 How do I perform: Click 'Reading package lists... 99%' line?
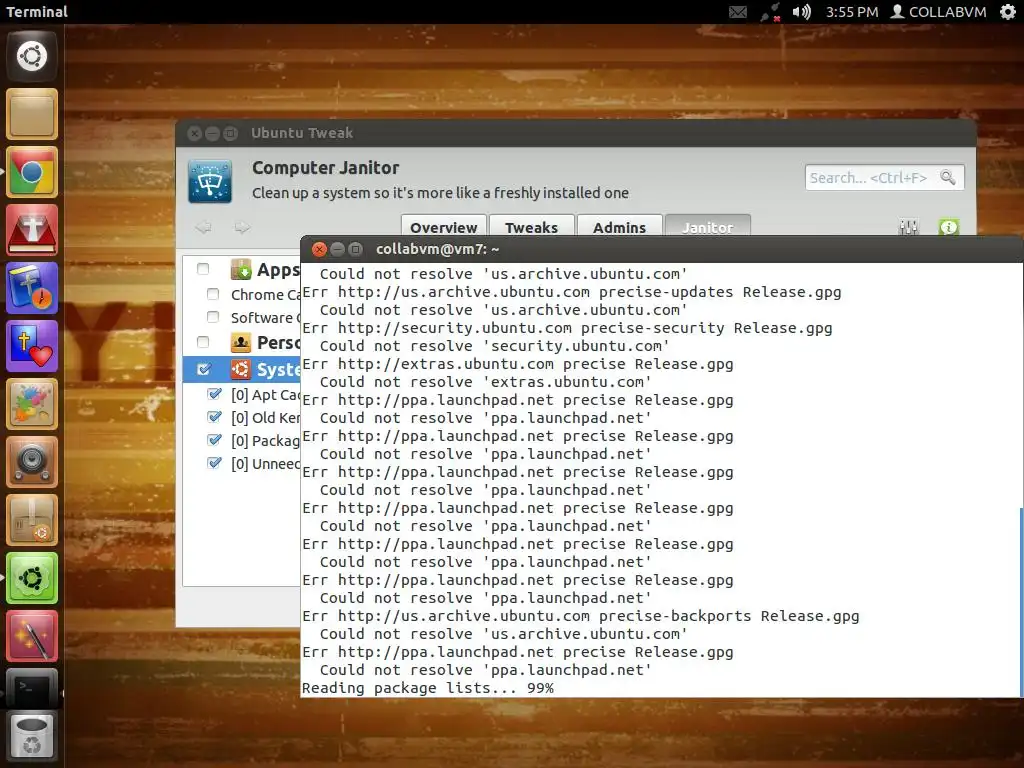coord(428,688)
